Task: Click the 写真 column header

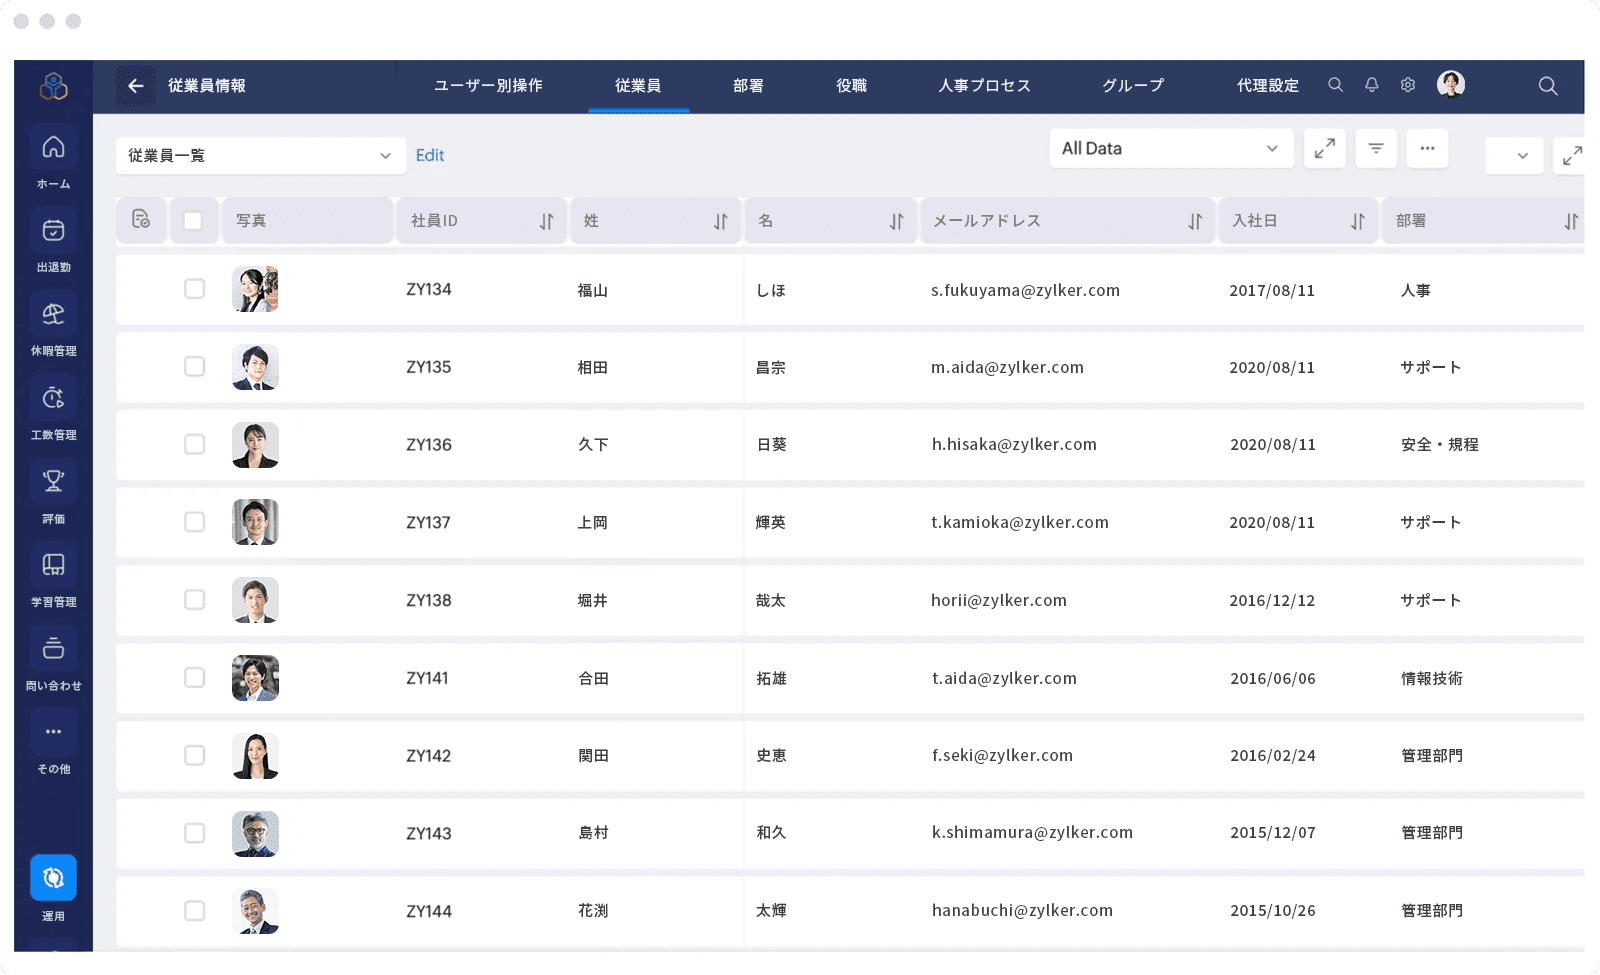Action: point(307,220)
